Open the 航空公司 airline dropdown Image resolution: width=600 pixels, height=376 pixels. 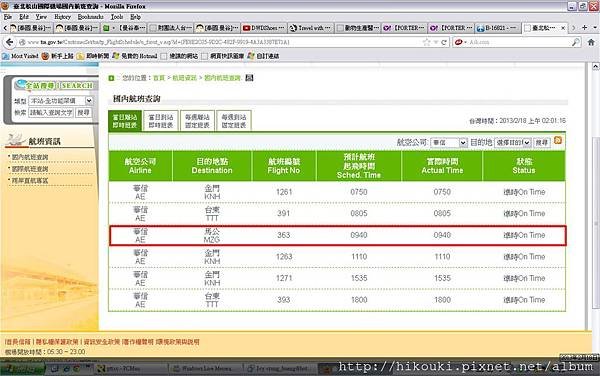(x=448, y=143)
